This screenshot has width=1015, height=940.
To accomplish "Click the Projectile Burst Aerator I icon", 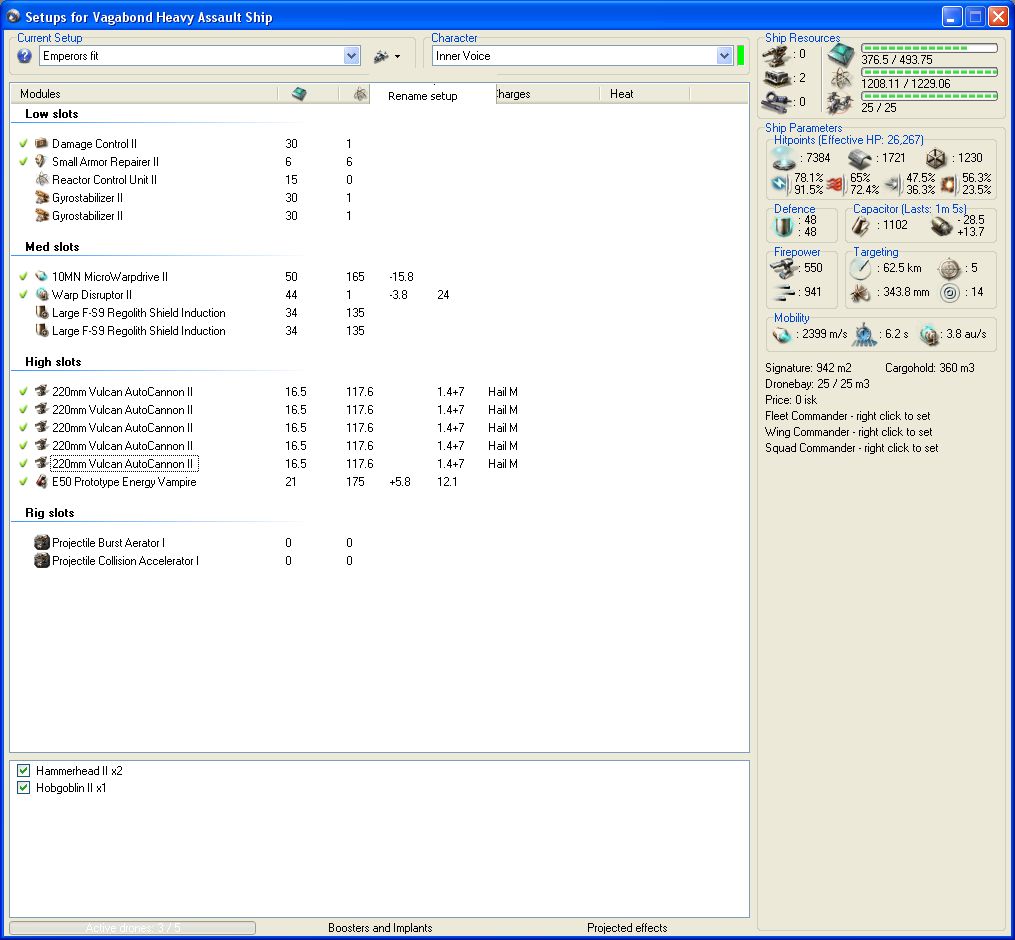I will pyautogui.click(x=41, y=543).
